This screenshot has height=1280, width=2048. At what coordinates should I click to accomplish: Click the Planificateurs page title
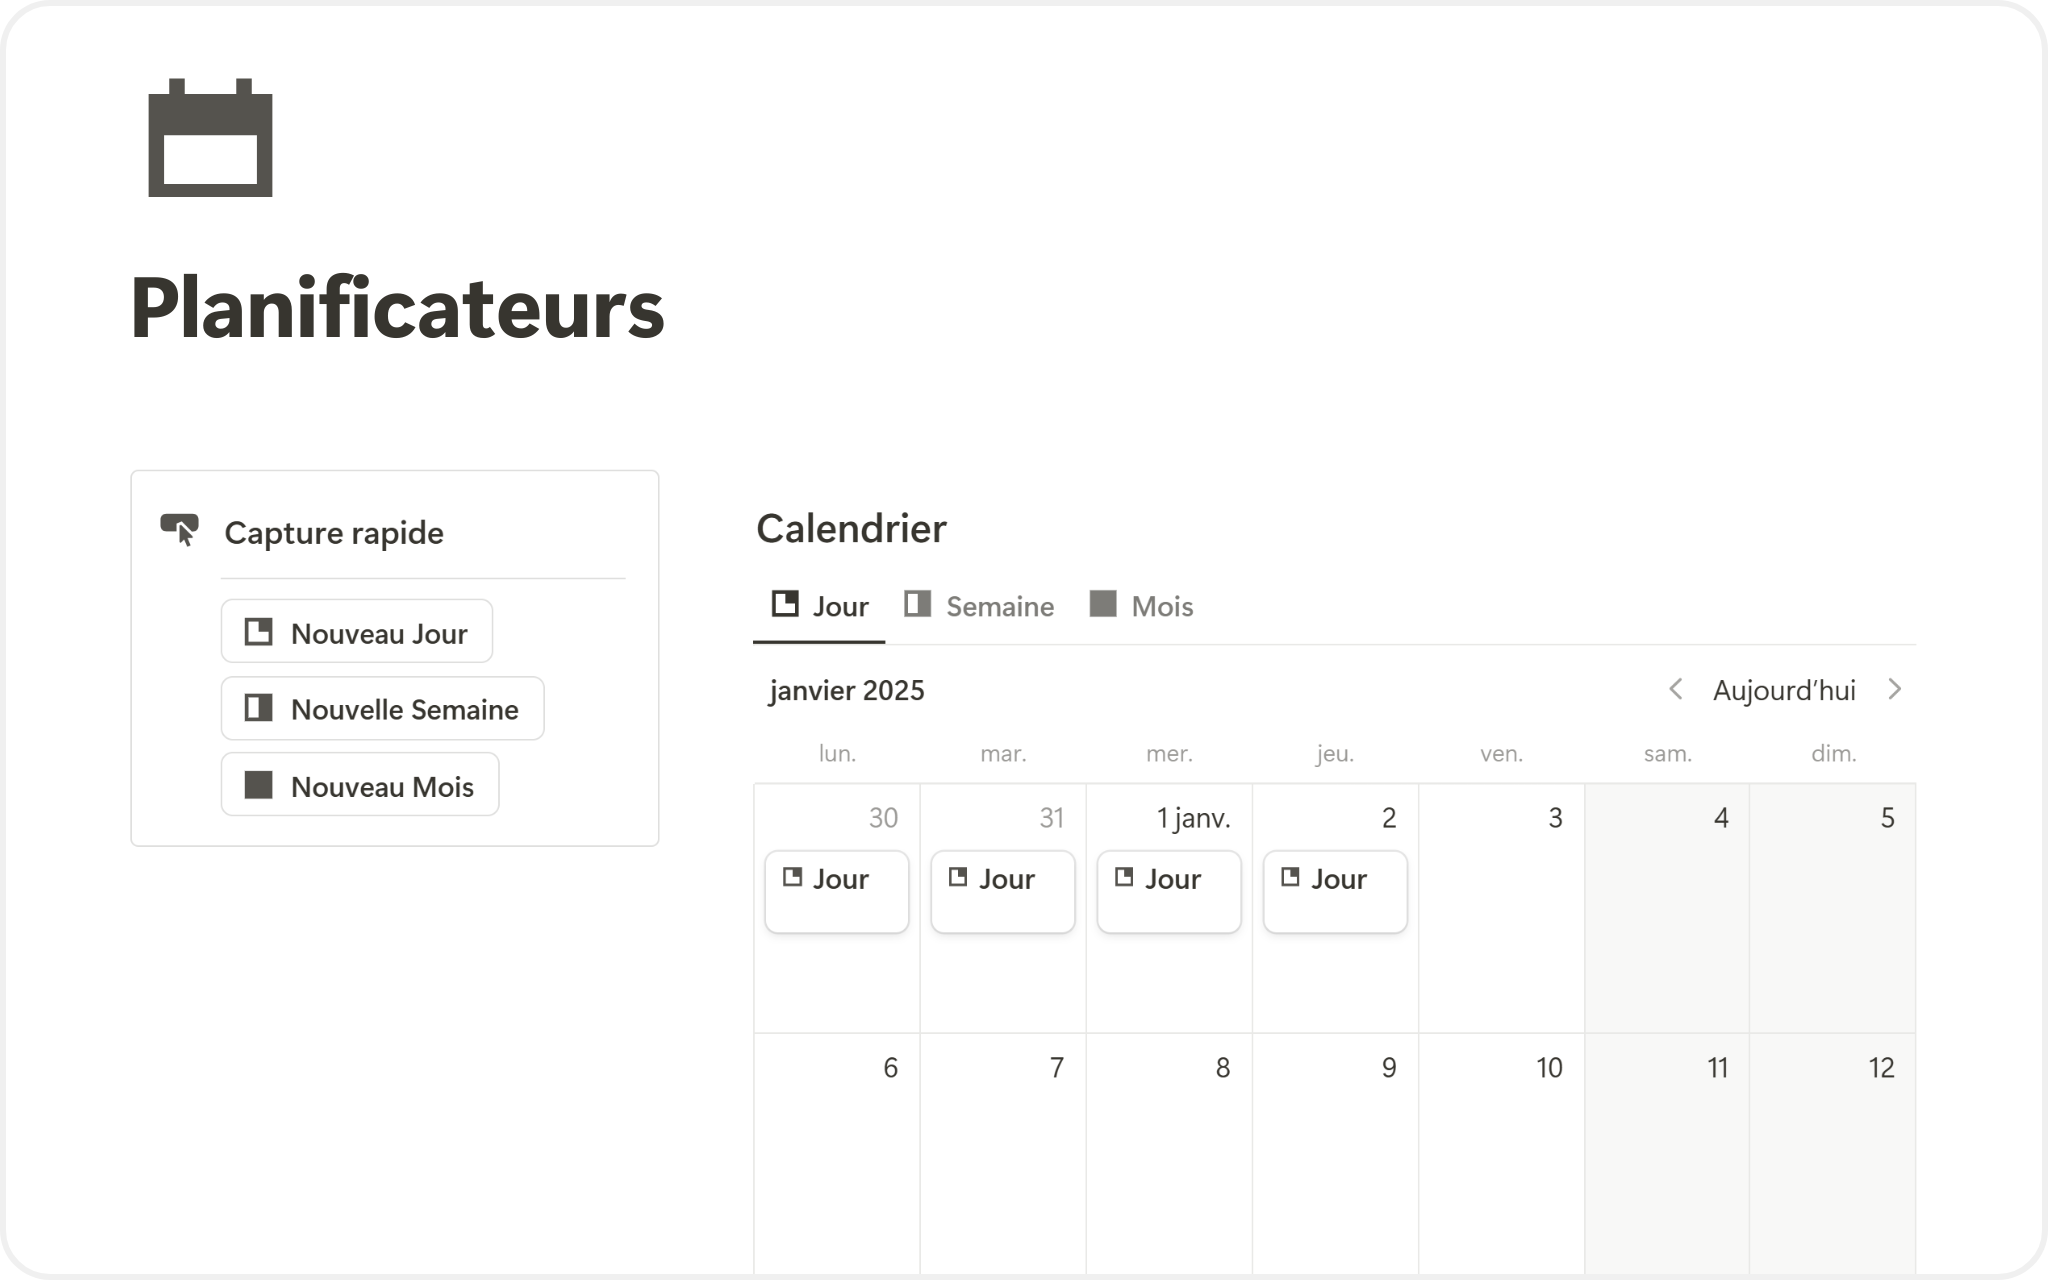397,308
